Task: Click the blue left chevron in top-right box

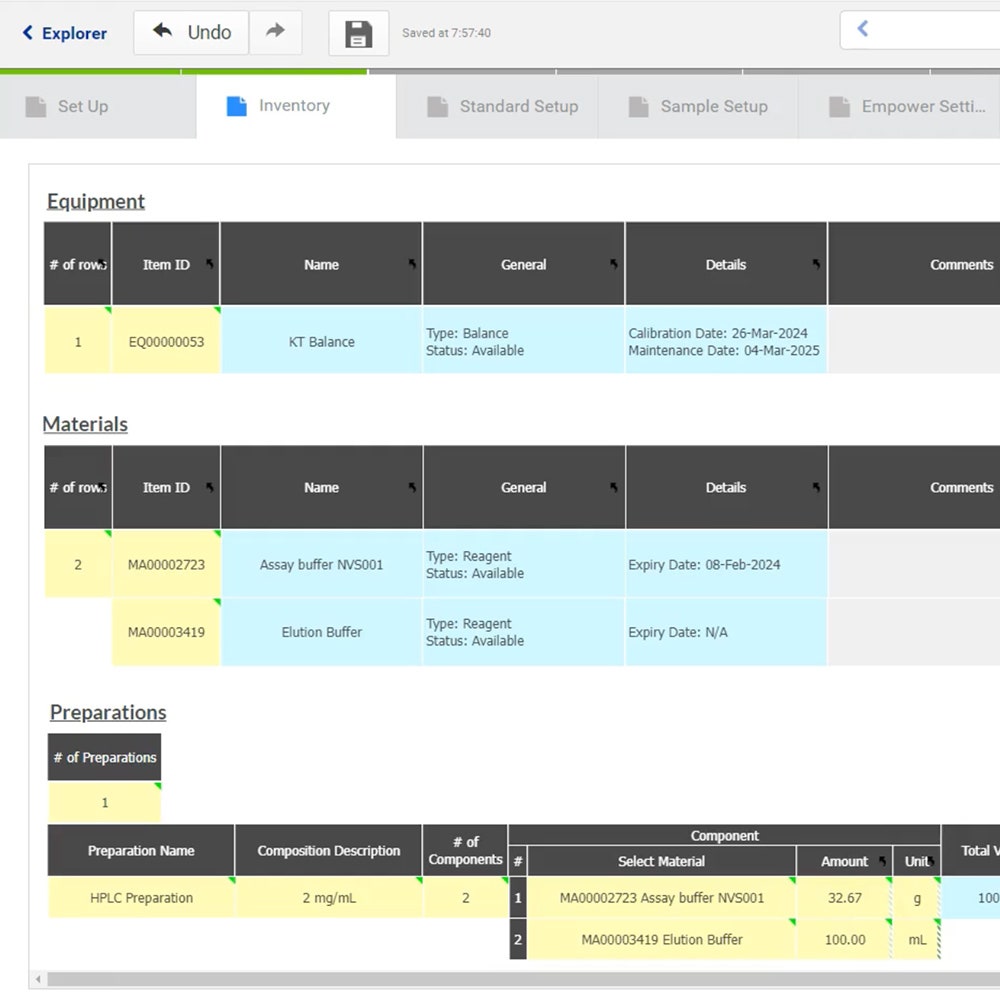Action: pyautogui.click(x=863, y=30)
